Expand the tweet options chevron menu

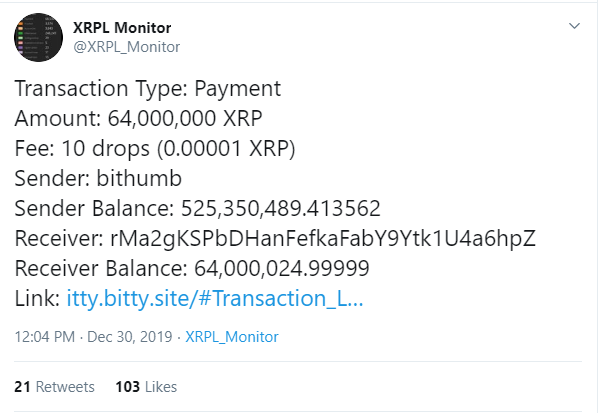click(574, 26)
